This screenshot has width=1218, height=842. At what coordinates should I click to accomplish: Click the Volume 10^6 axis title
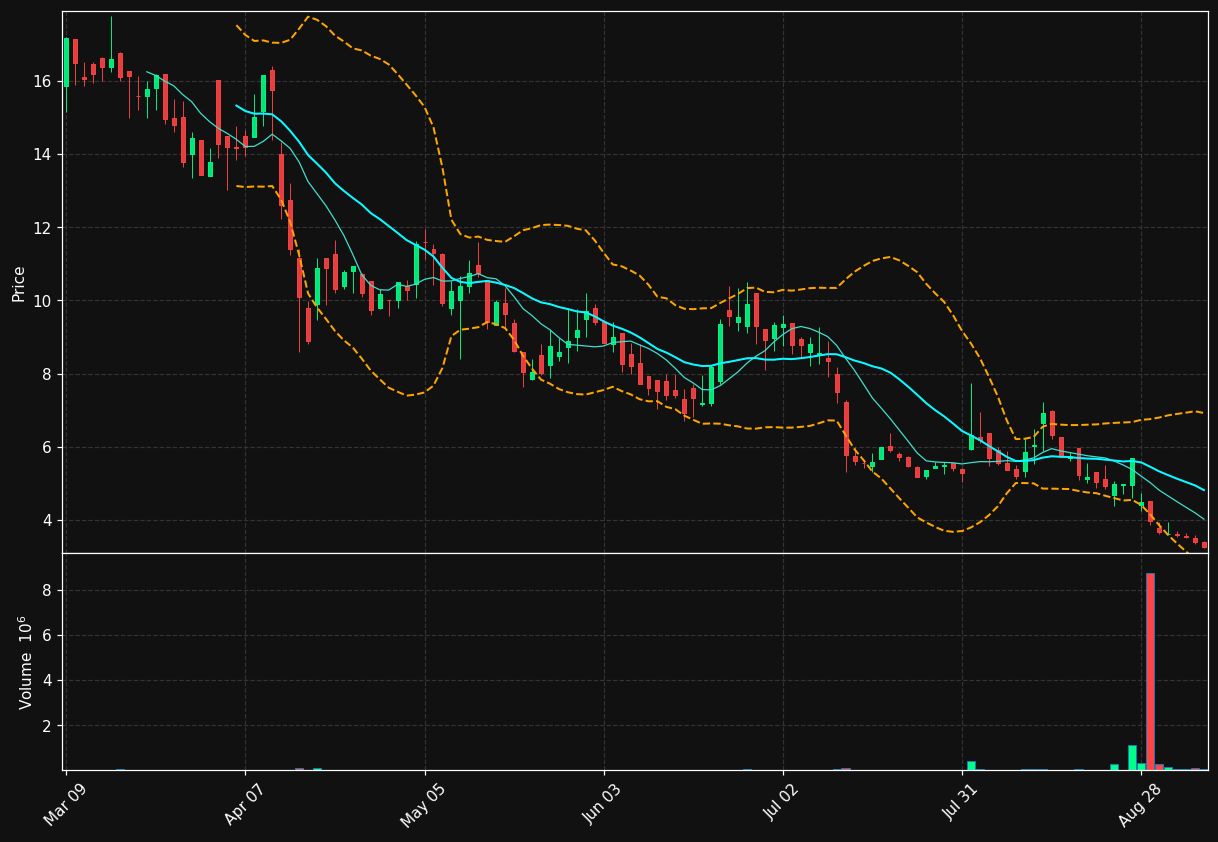tap(26, 662)
